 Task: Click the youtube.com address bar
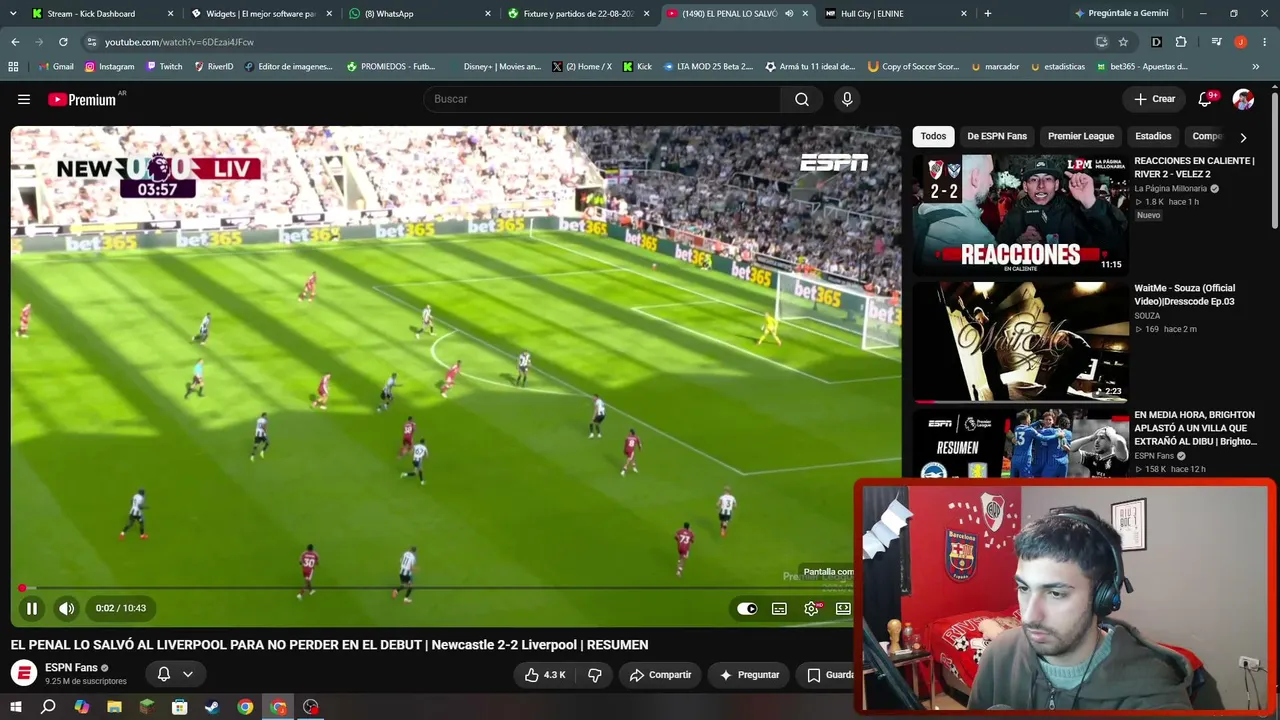590,42
